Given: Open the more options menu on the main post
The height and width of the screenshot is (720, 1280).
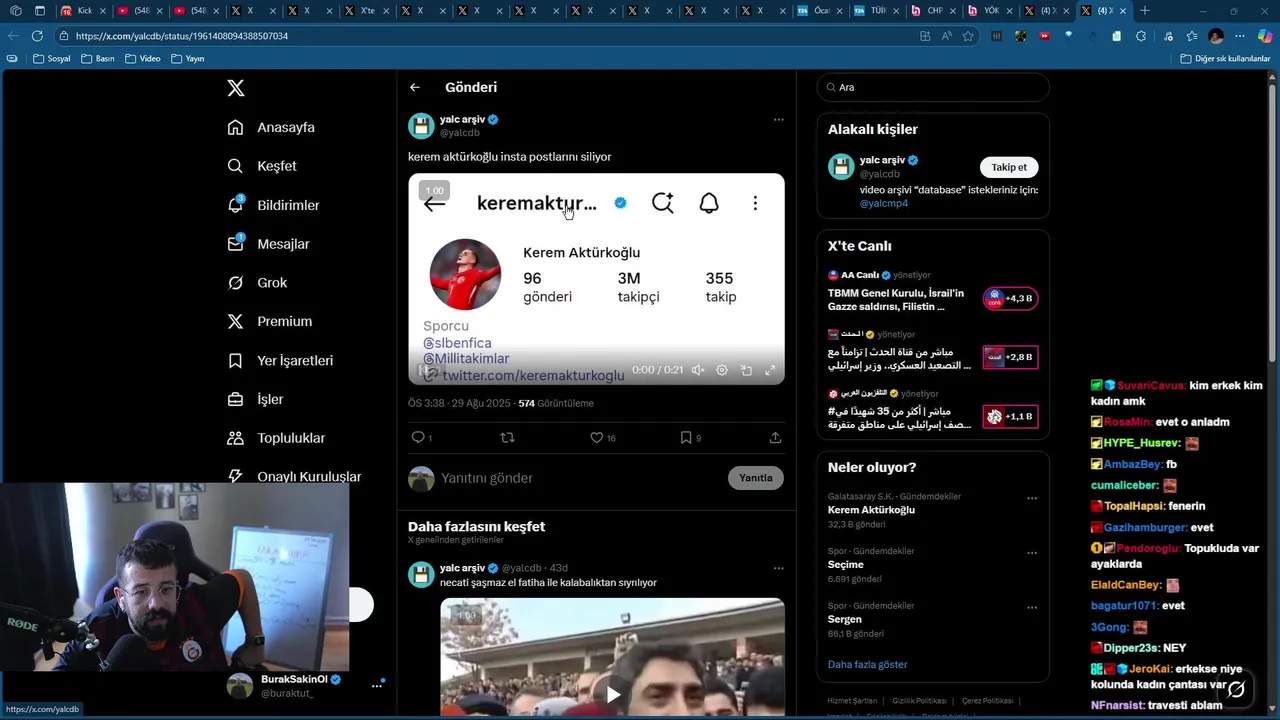Looking at the screenshot, I should (778, 119).
